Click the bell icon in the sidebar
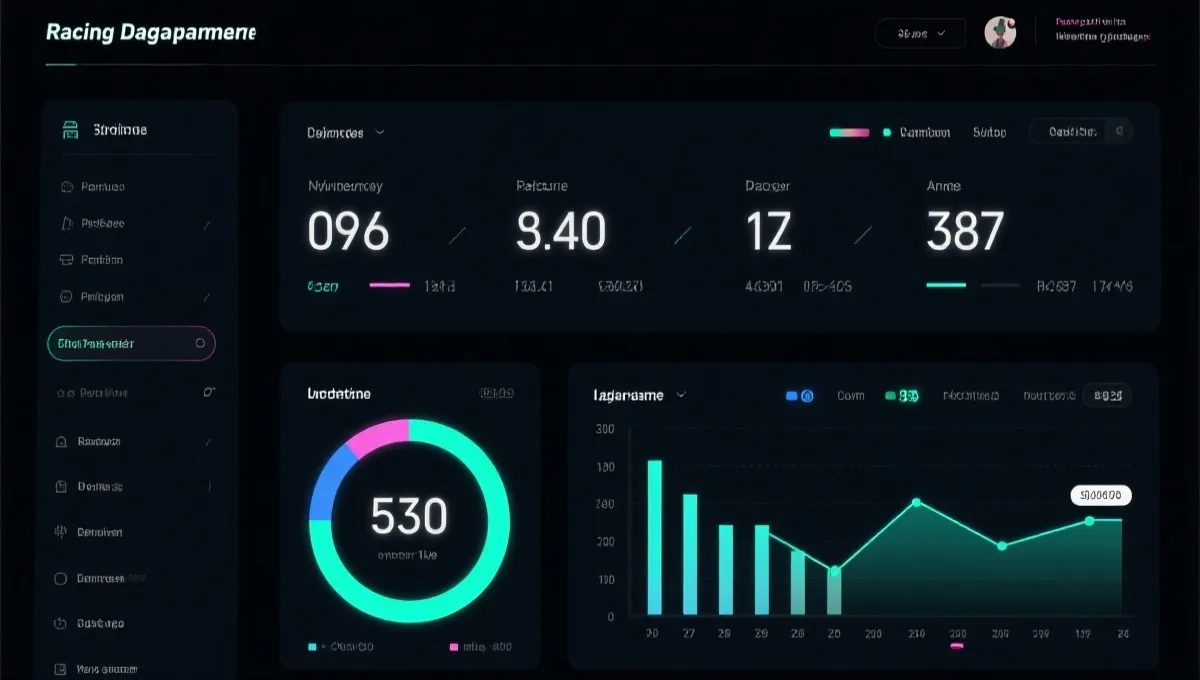 [60, 441]
